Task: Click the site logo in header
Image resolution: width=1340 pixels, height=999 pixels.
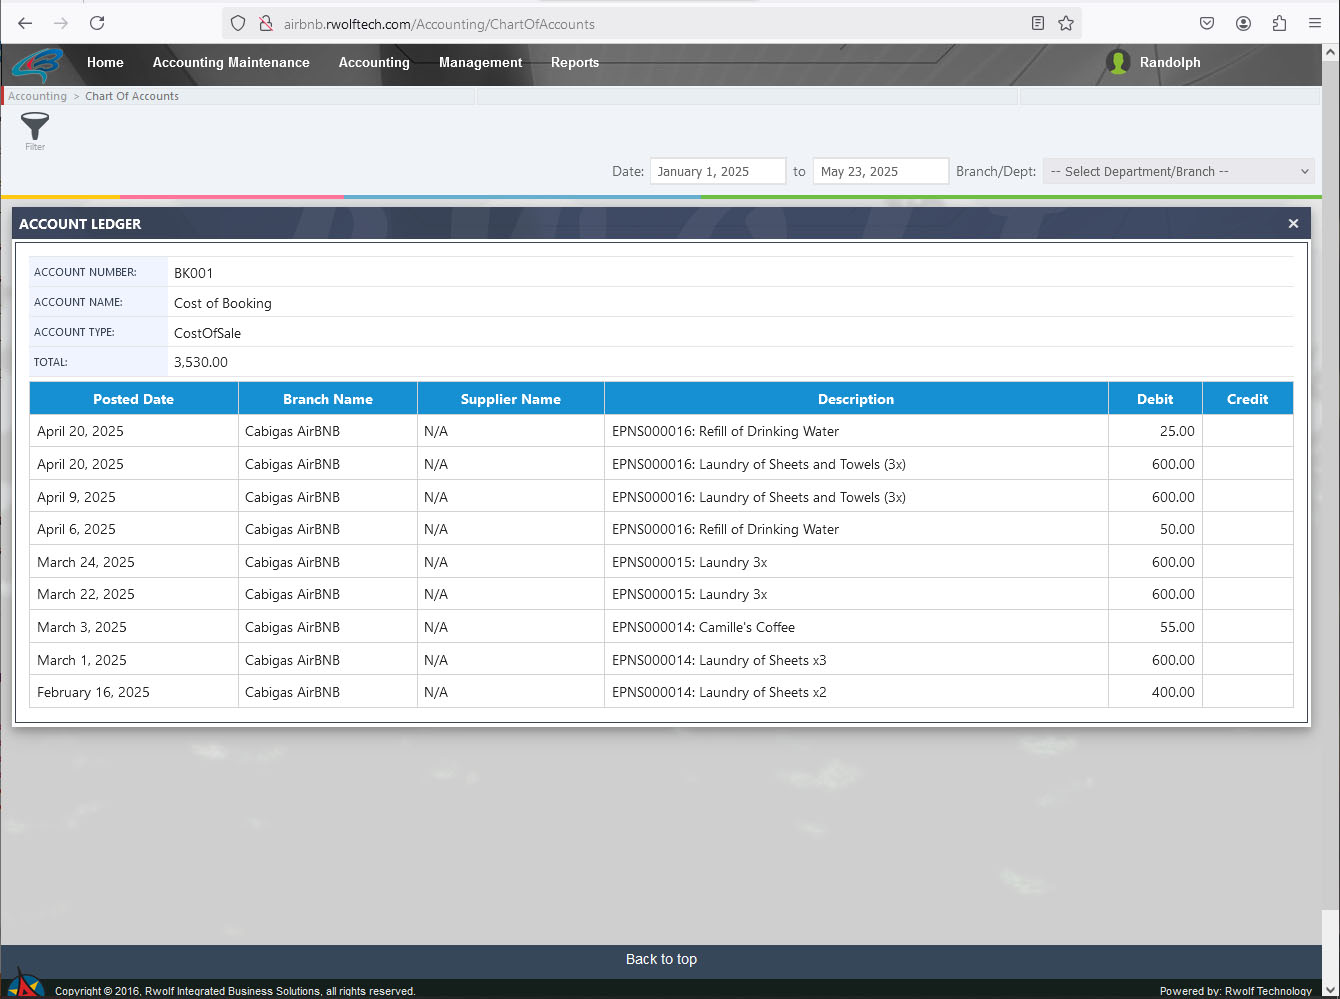Action: tap(38, 65)
